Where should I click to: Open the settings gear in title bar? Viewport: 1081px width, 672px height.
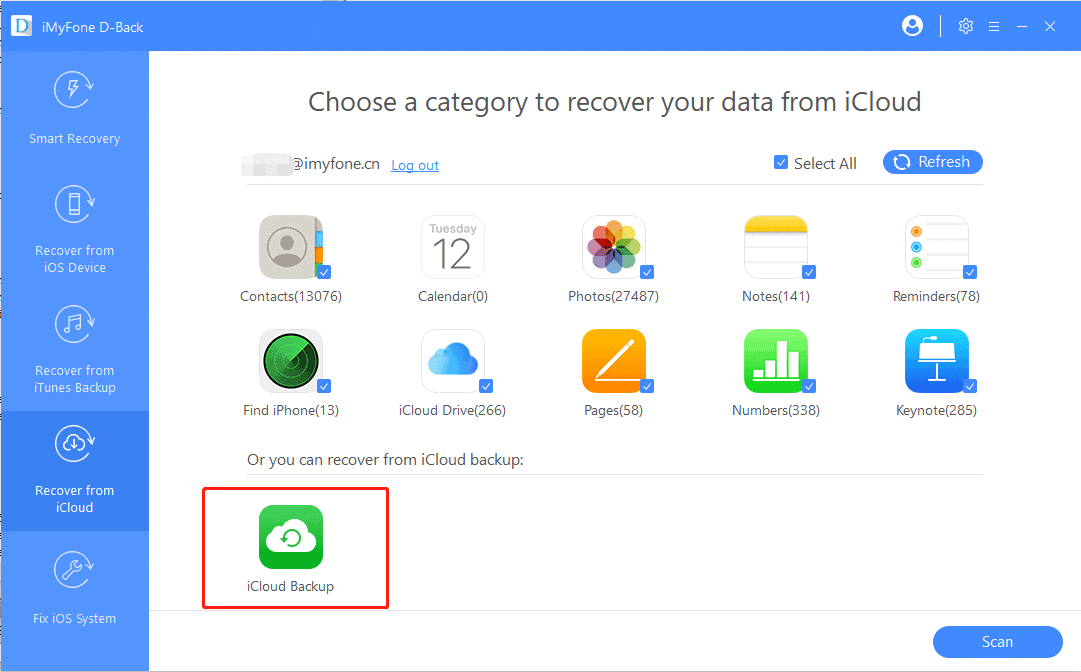click(x=965, y=27)
